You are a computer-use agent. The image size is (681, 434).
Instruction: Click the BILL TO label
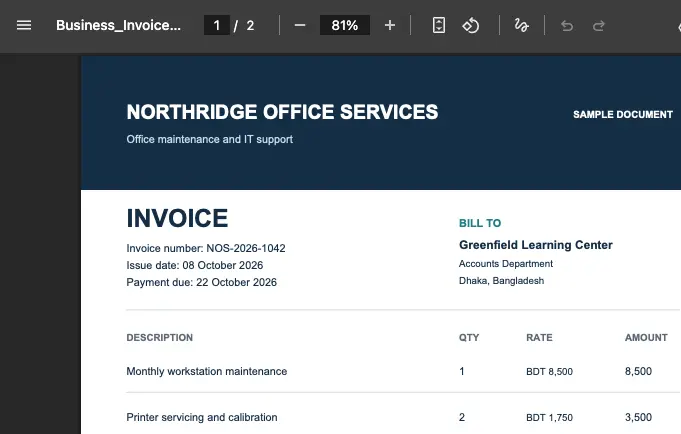coord(480,223)
